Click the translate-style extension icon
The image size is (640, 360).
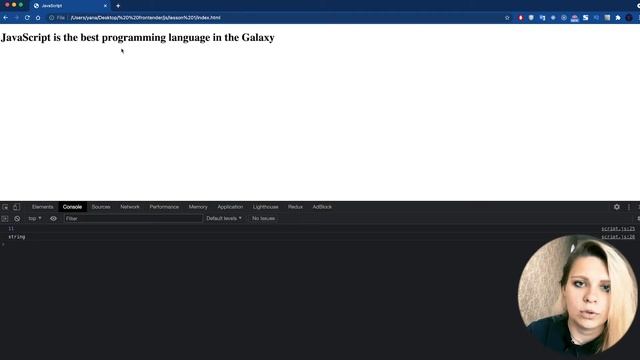(x=542, y=18)
